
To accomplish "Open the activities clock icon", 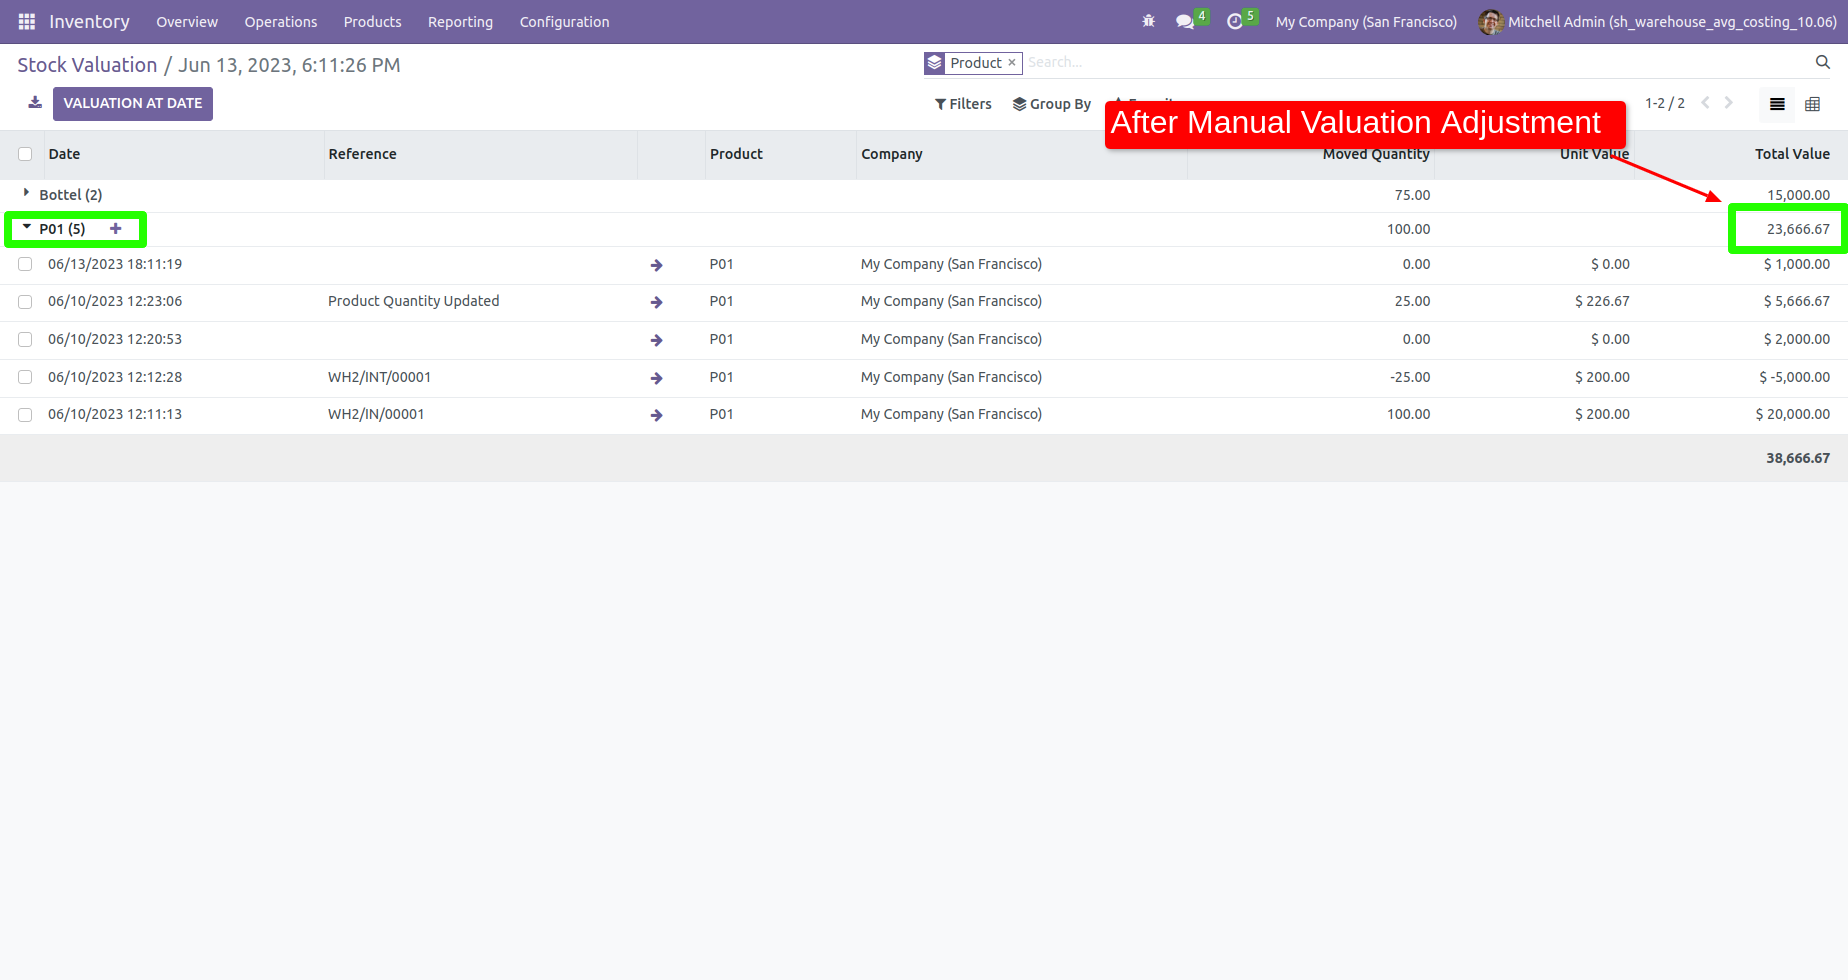I will [1235, 22].
